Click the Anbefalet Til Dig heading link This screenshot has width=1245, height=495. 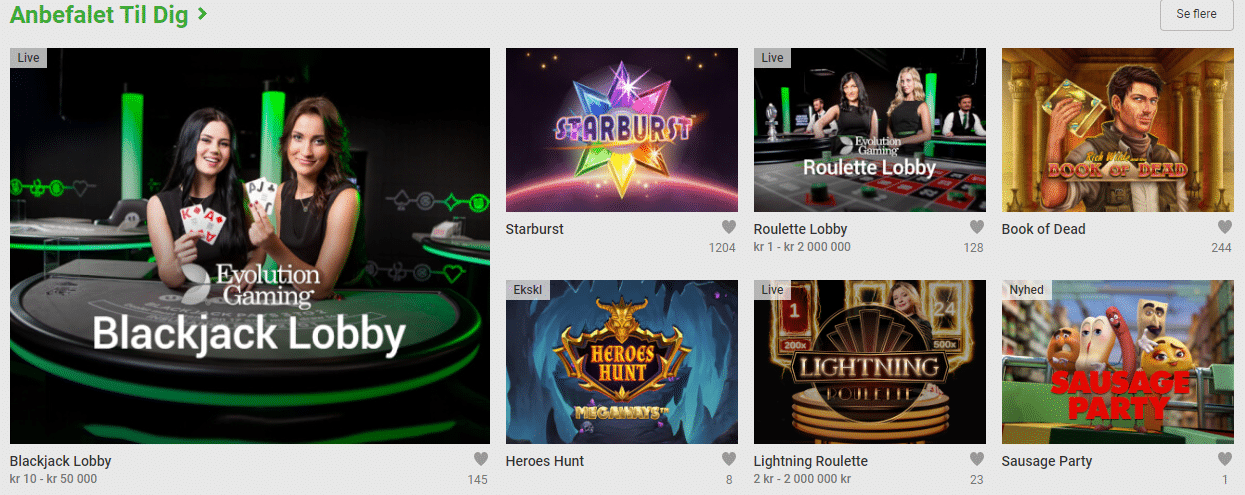[99, 15]
